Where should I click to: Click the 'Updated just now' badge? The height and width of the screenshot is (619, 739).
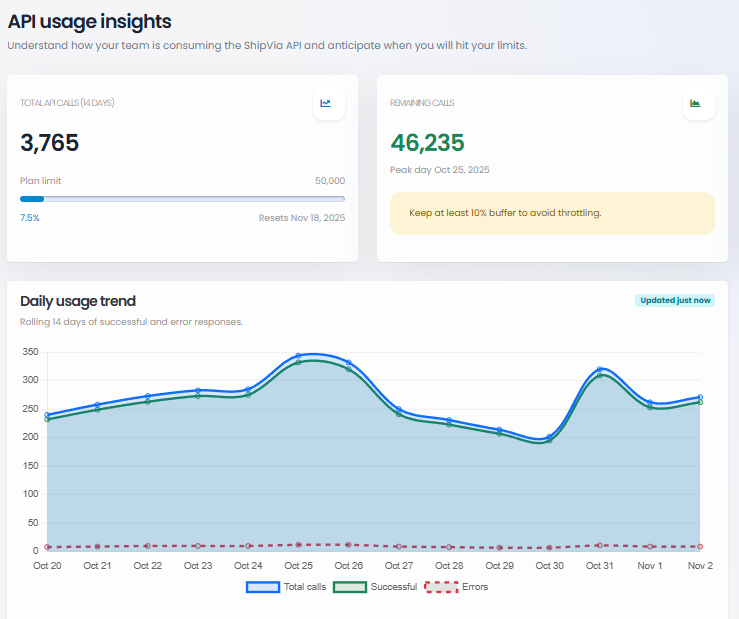675,300
